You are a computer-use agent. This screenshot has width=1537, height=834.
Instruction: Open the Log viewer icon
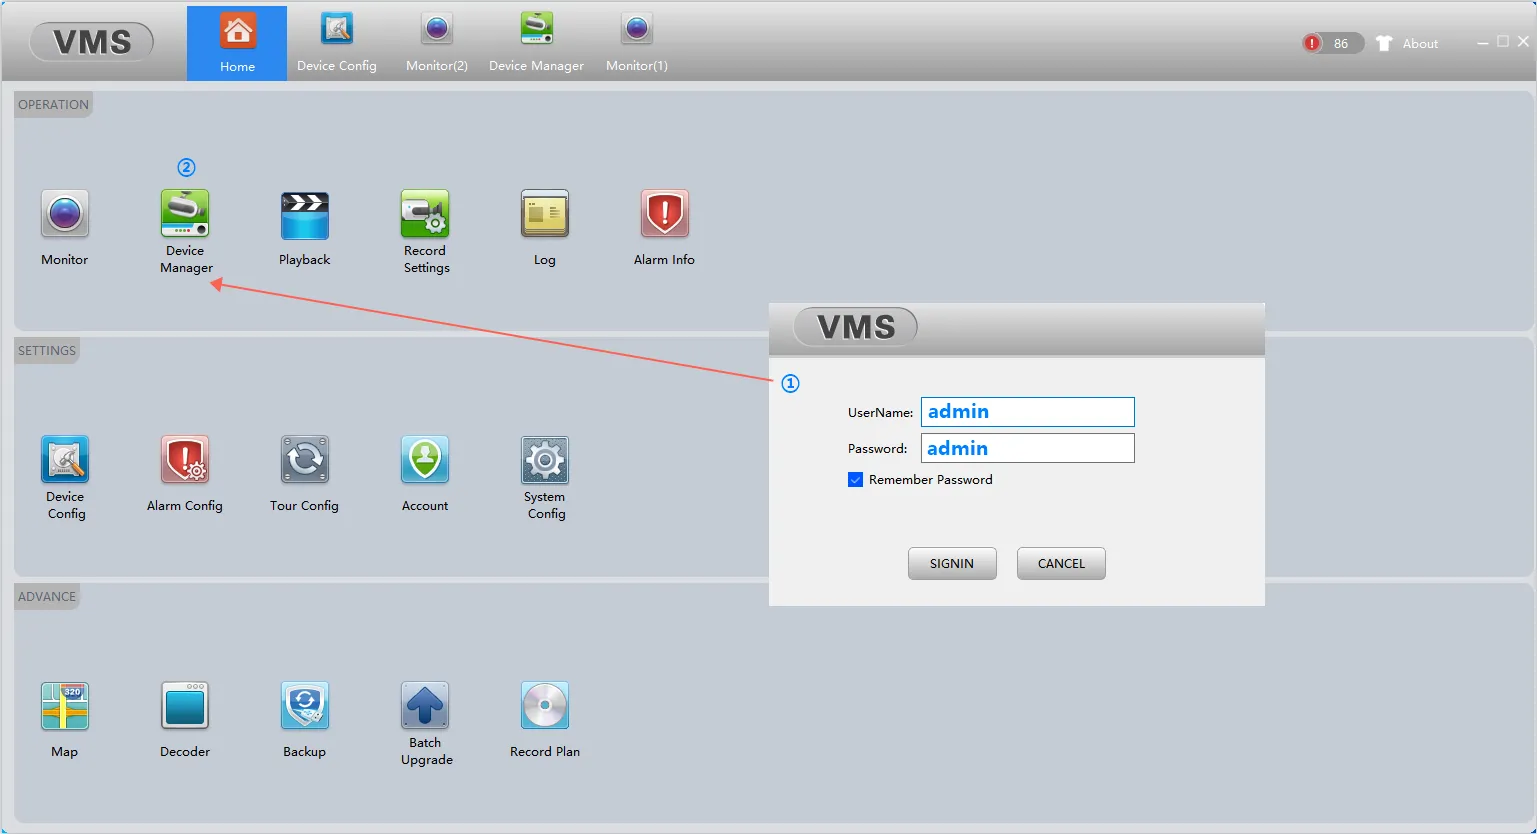(545, 214)
